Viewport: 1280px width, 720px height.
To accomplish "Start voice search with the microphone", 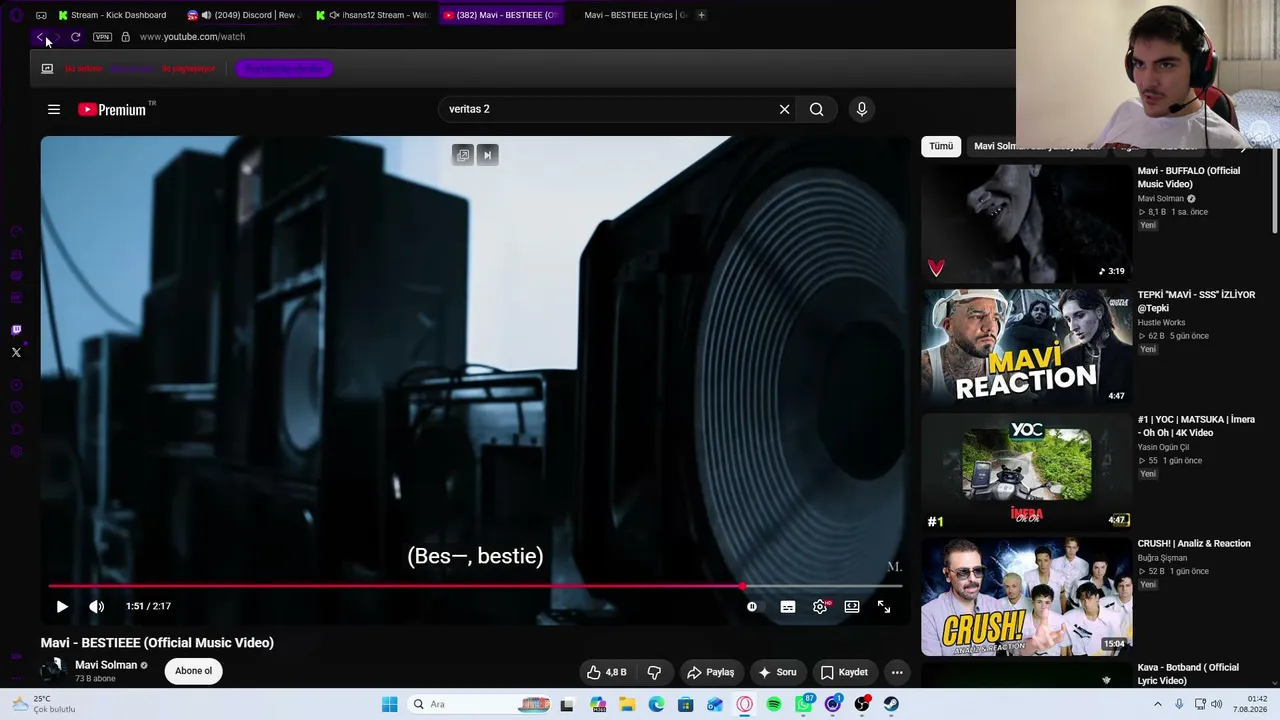I will click(862, 109).
